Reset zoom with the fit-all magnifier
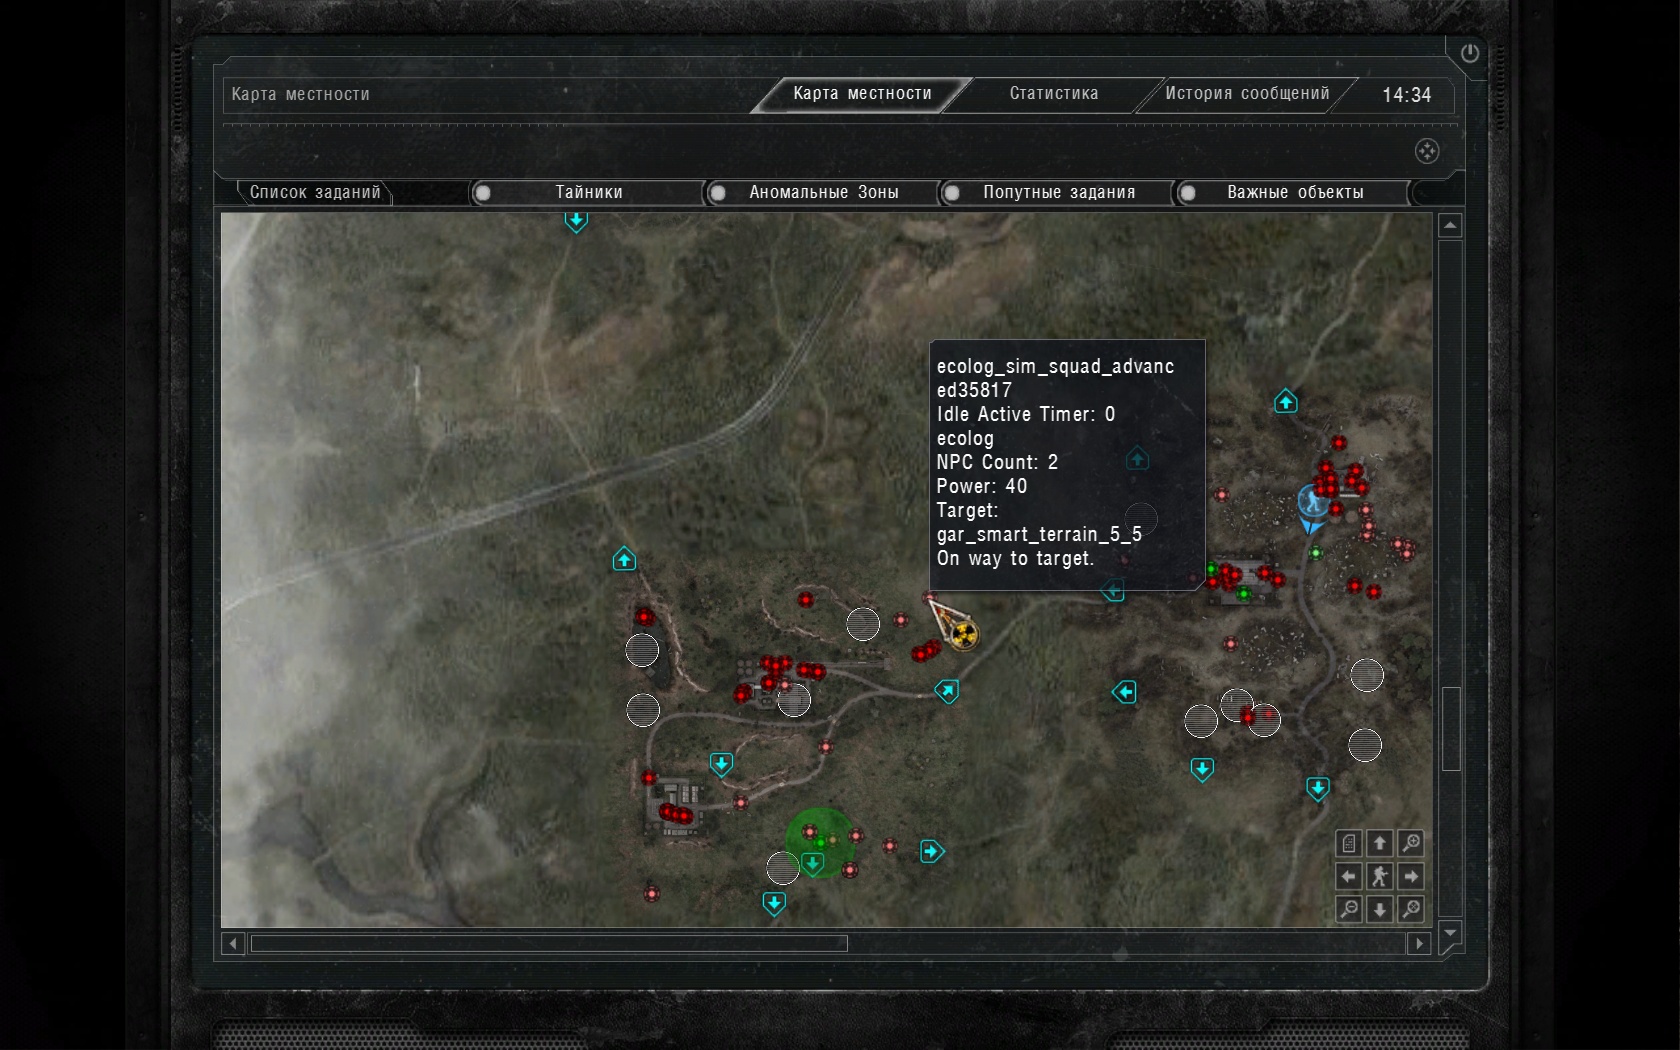 pos(1411,909)
